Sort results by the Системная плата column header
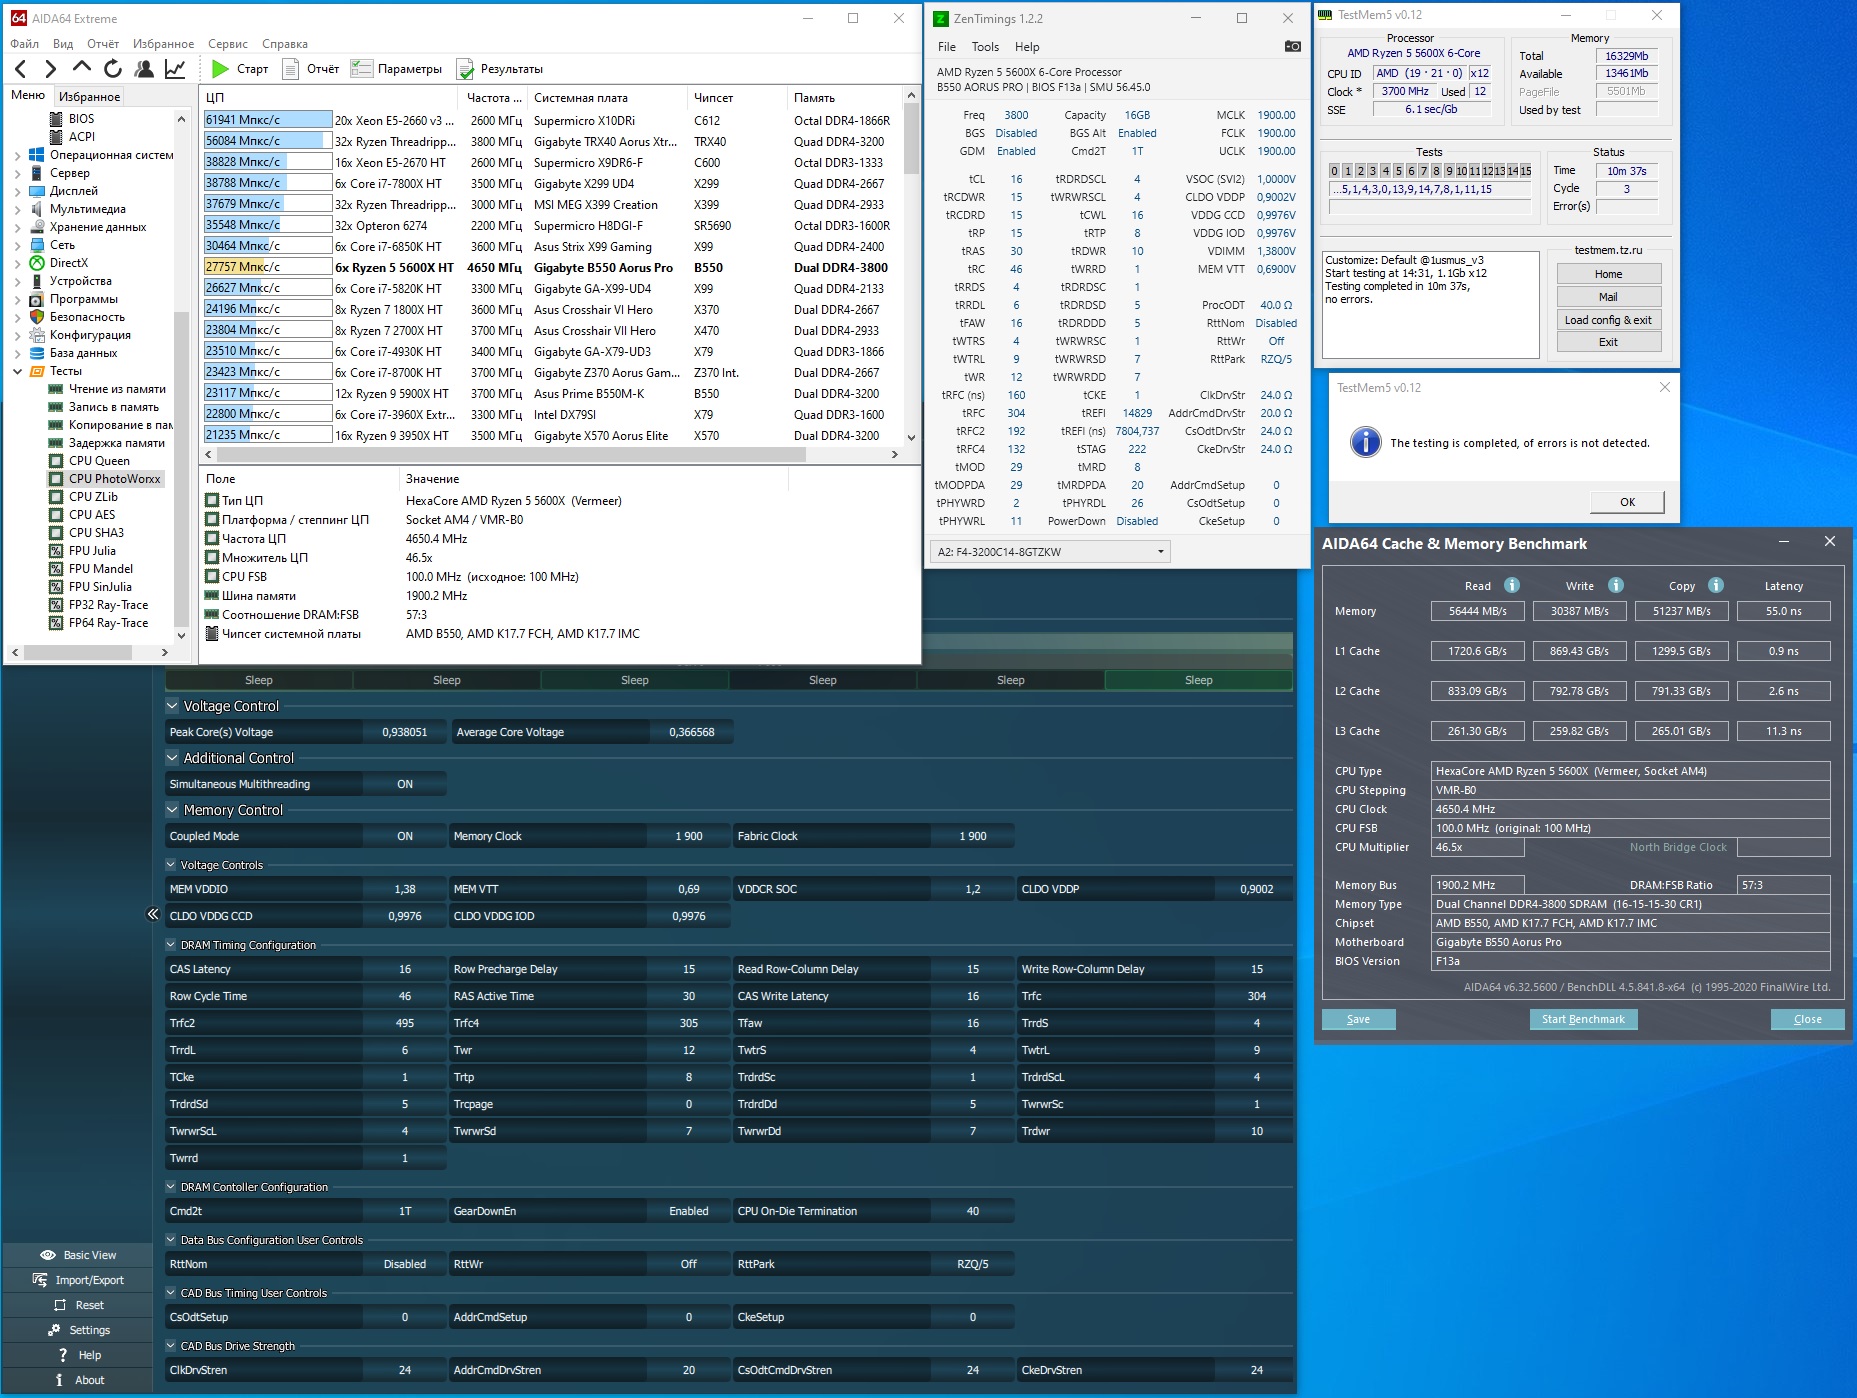This screenshot has width=1857, height=1398. pyautogui.click(x=608, y=98)
